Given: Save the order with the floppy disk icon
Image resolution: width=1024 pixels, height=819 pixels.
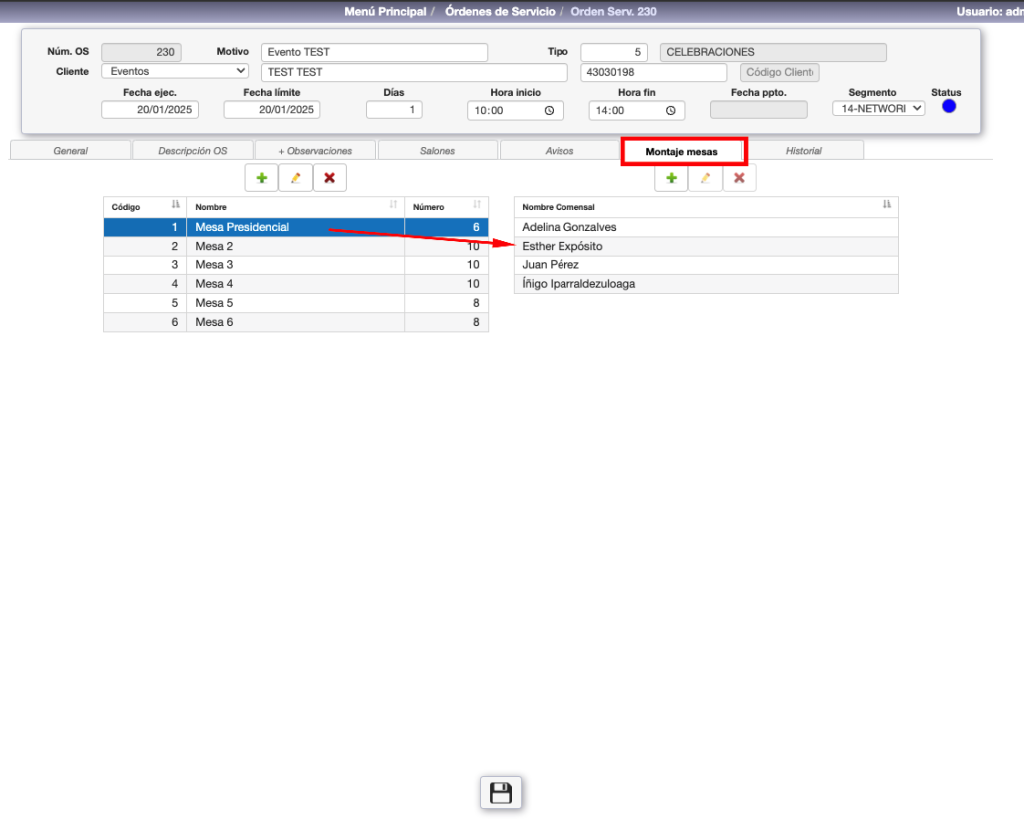Looking at the screenshot, I should 501,793.
